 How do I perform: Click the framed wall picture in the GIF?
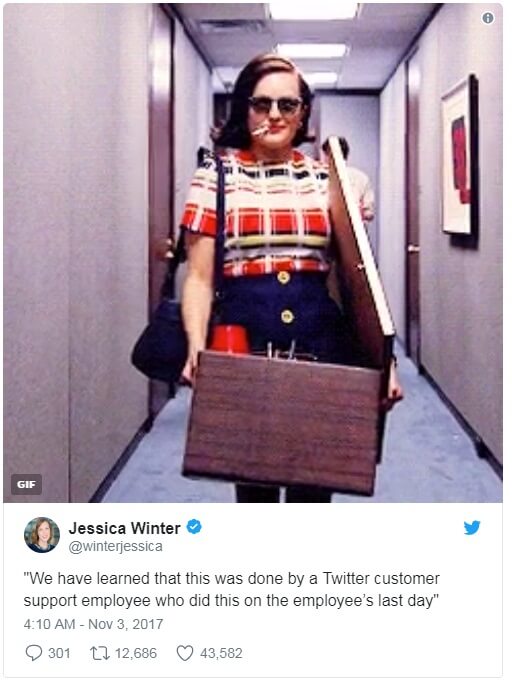460,155
